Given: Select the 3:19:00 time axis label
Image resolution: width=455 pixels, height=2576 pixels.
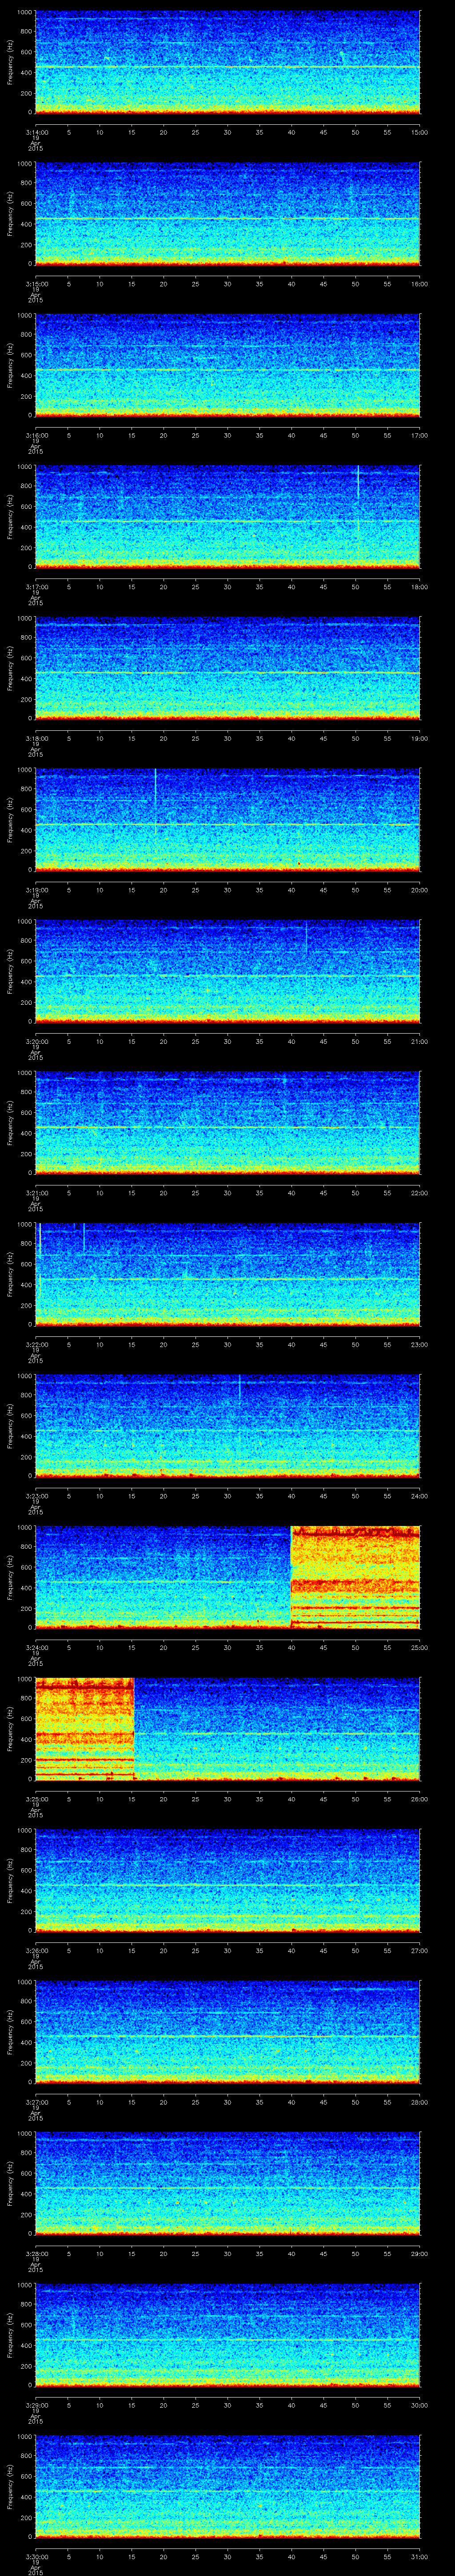Looking at the screenshot, I should [36, 890].
